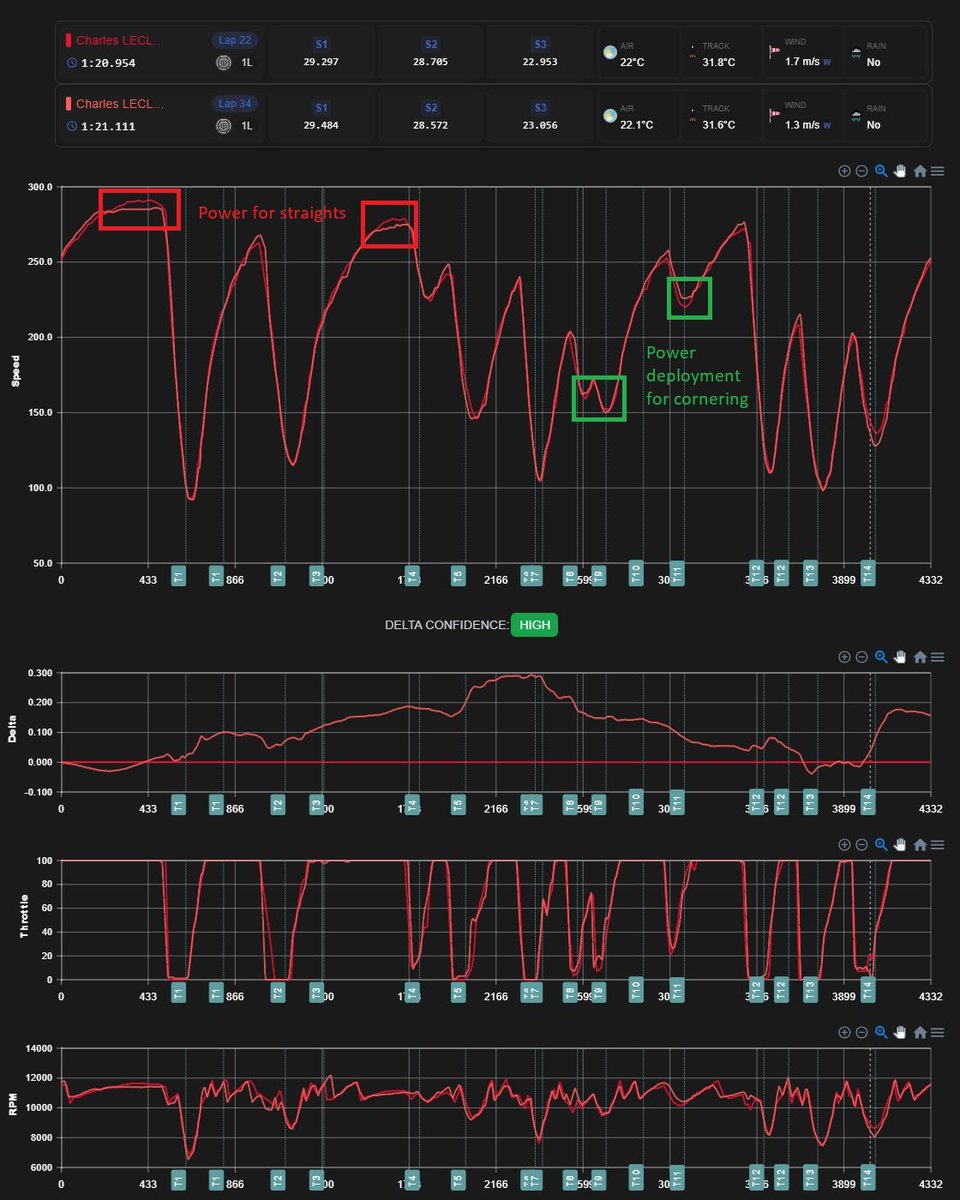
Task: Click the S2 time 28.705
Action: [431, 61]
